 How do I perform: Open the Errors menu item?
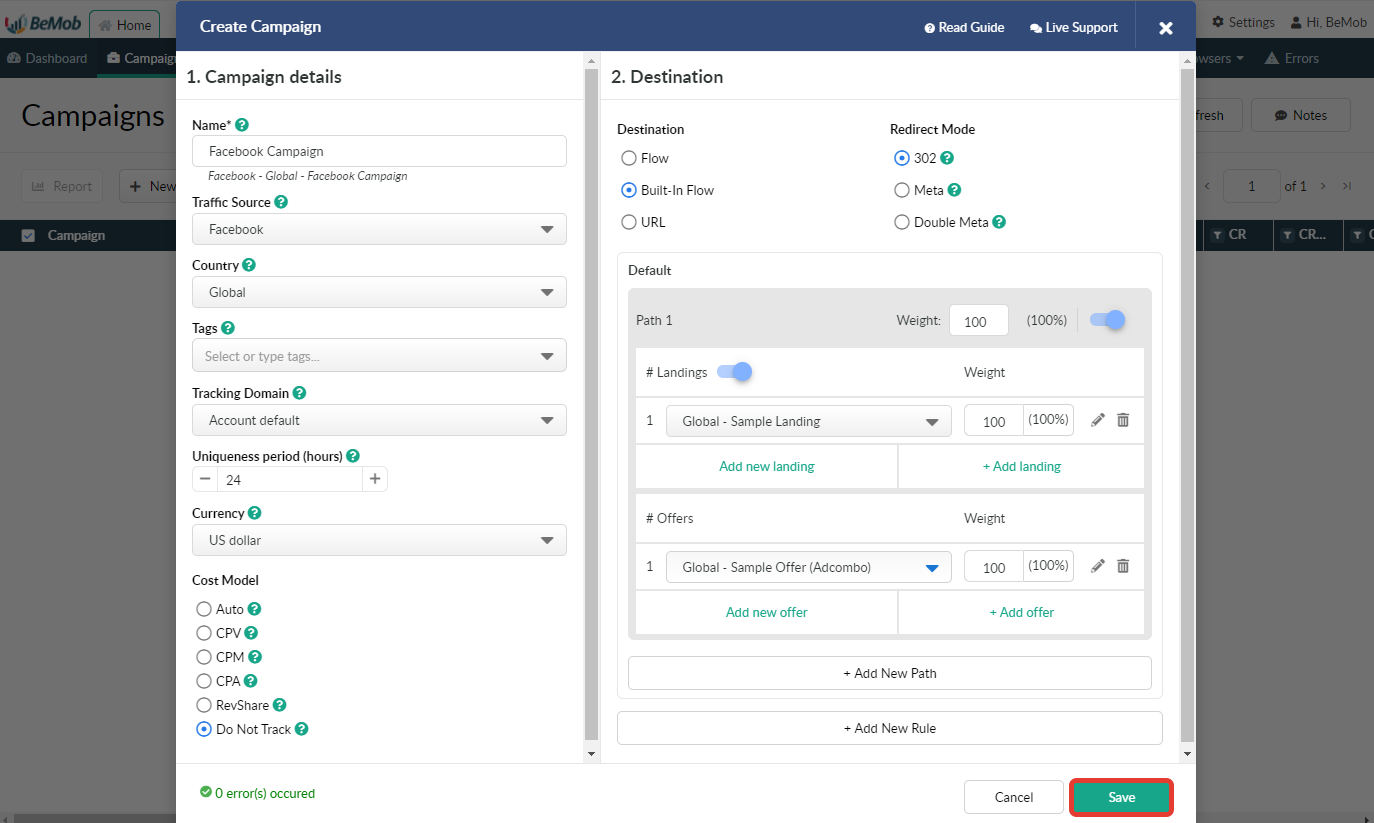click(x=1292, y=58)
